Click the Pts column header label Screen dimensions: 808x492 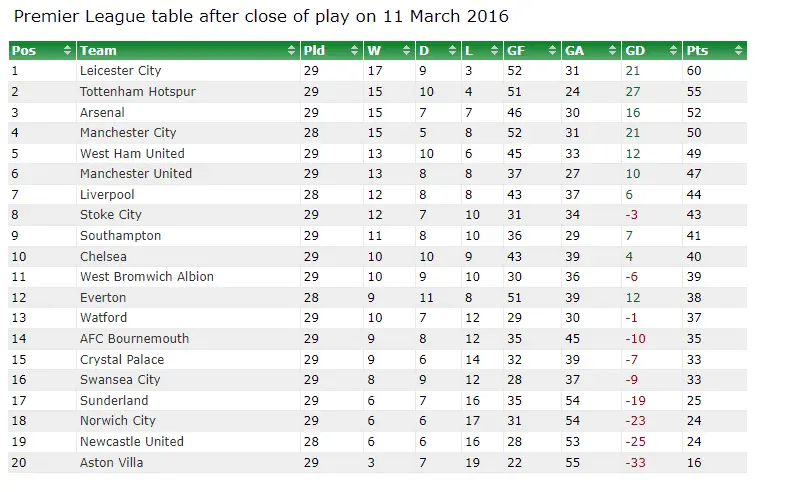(696, 51)
